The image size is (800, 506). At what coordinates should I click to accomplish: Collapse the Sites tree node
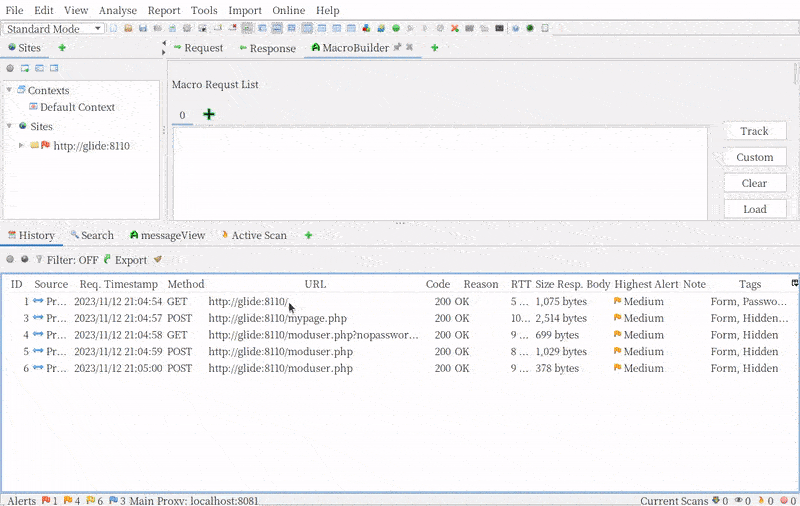coord(9,125)
